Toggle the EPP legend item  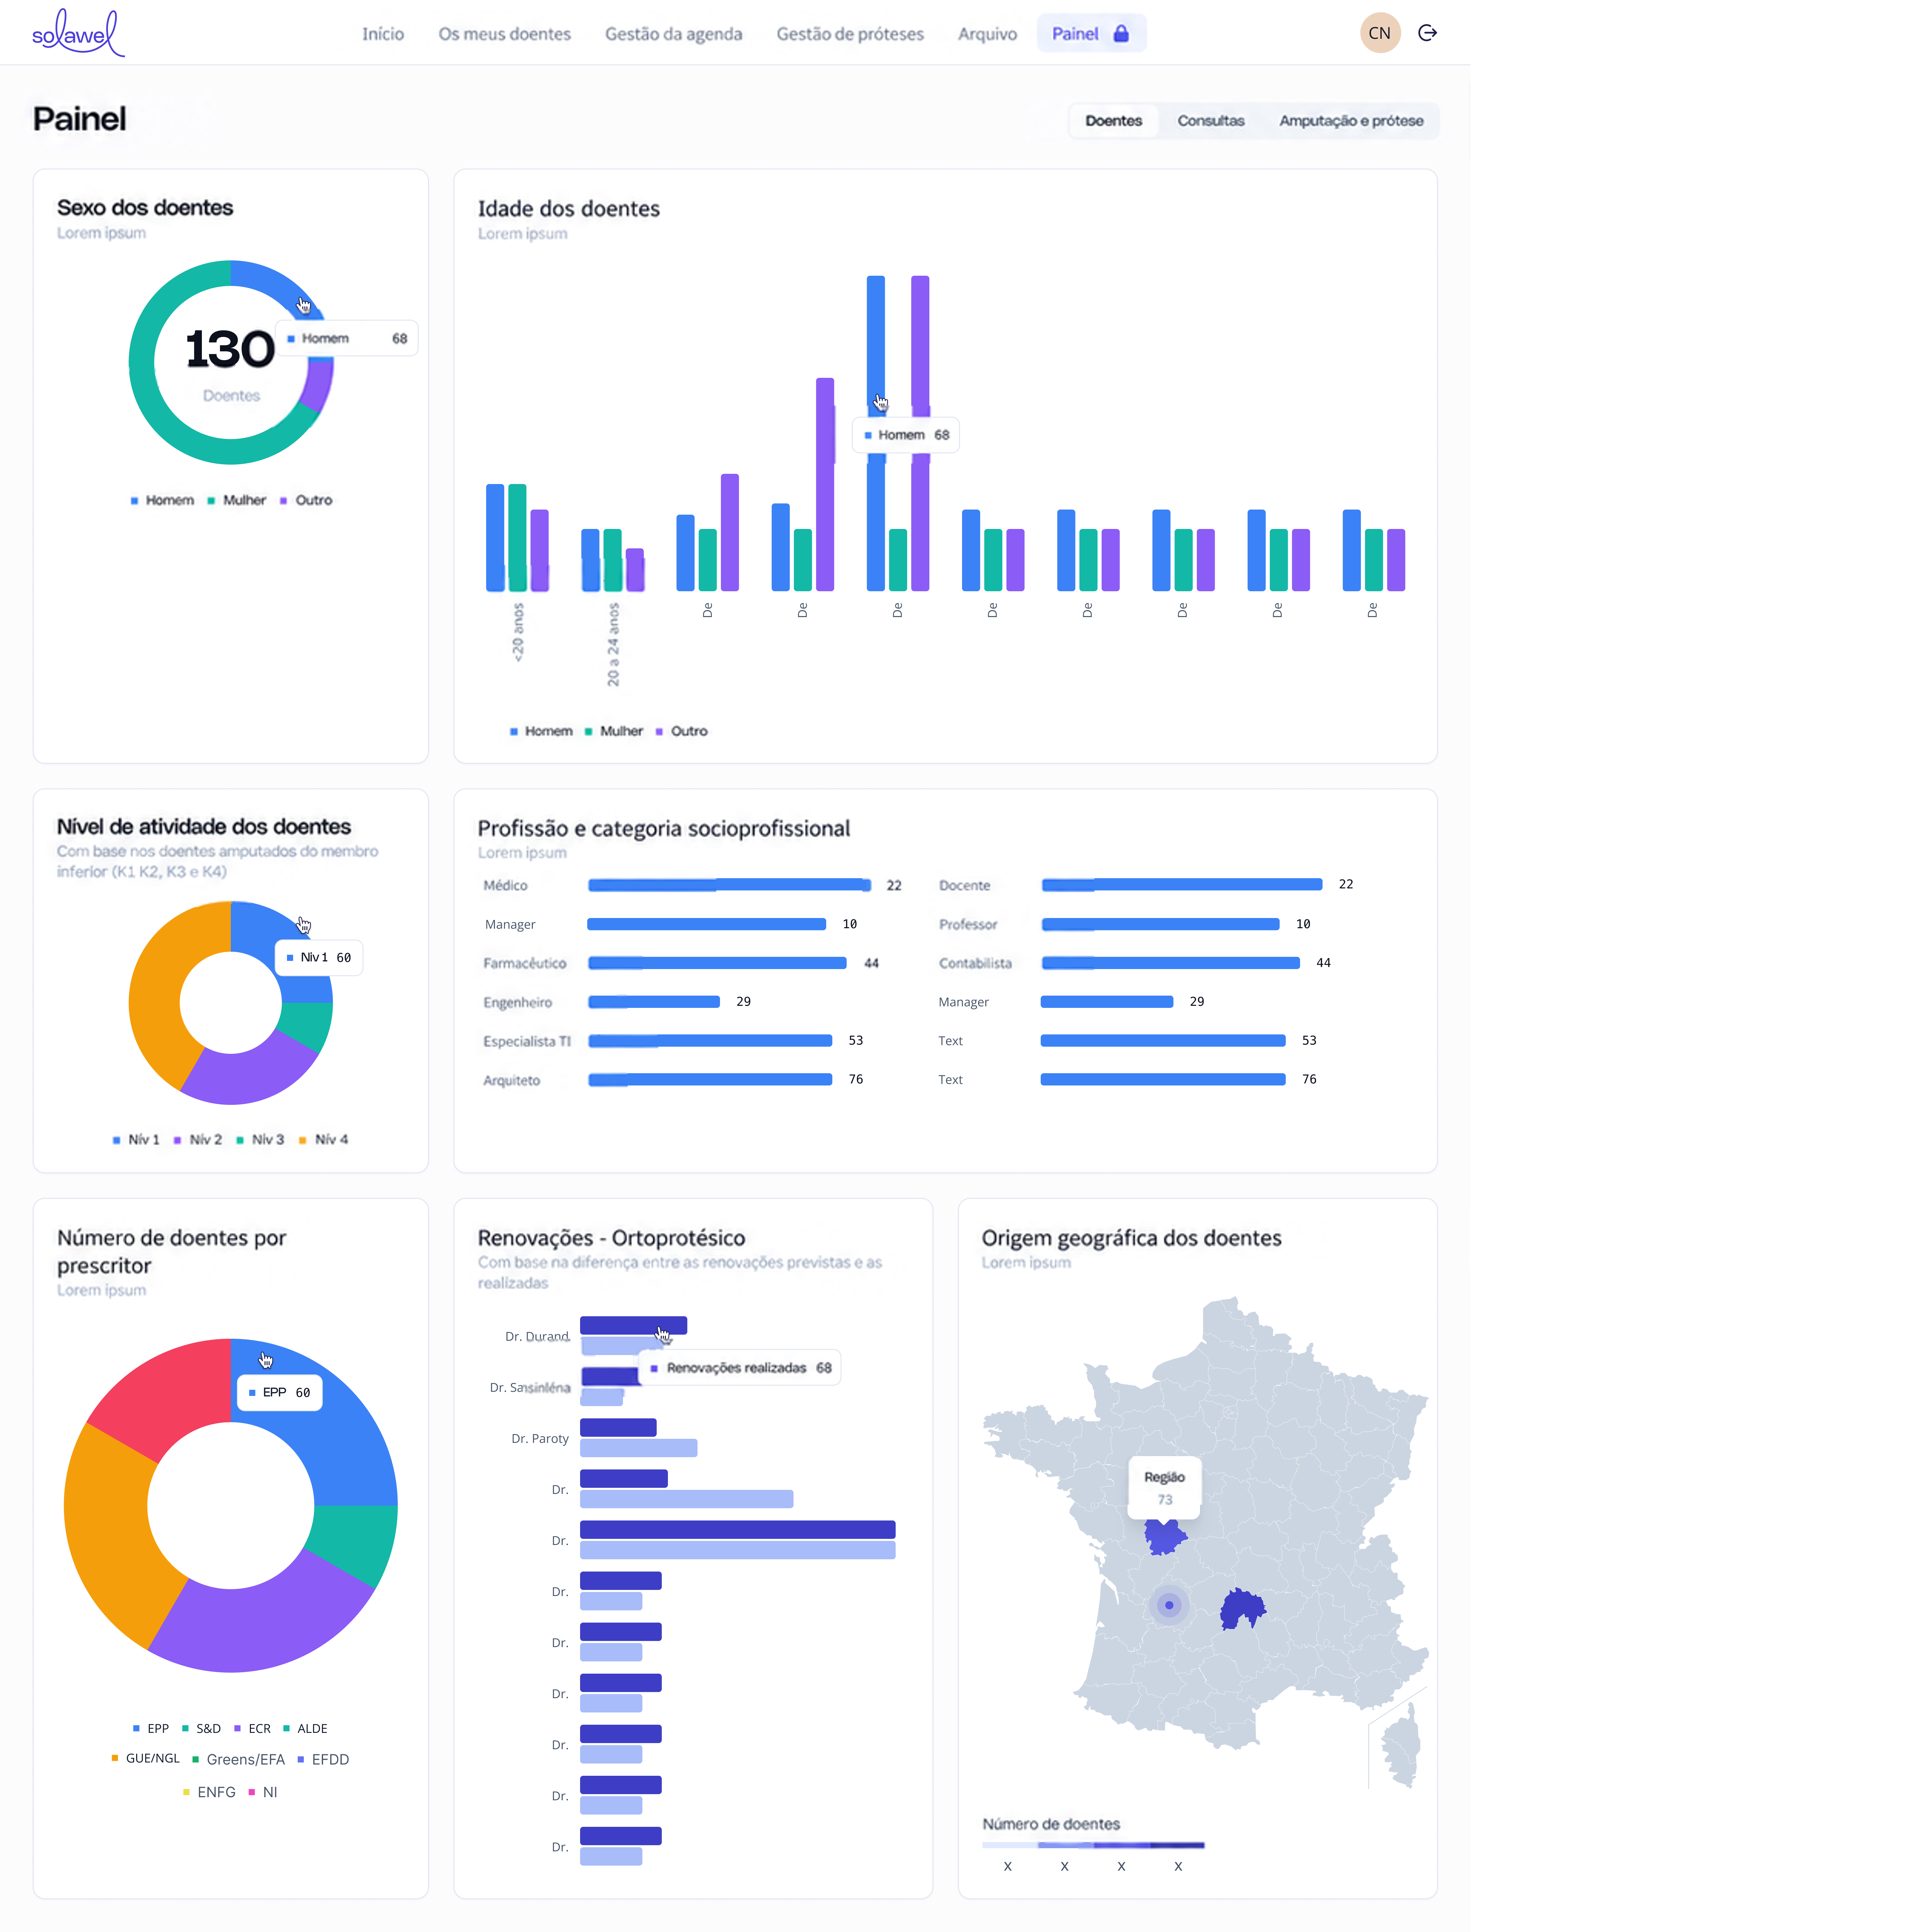click(151, 1728)
